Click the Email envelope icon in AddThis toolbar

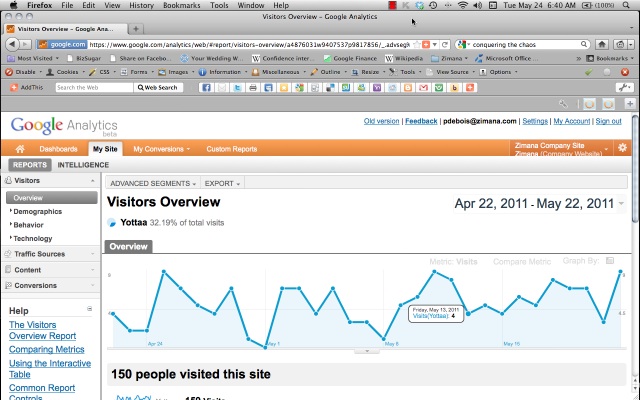pos(222,87)
